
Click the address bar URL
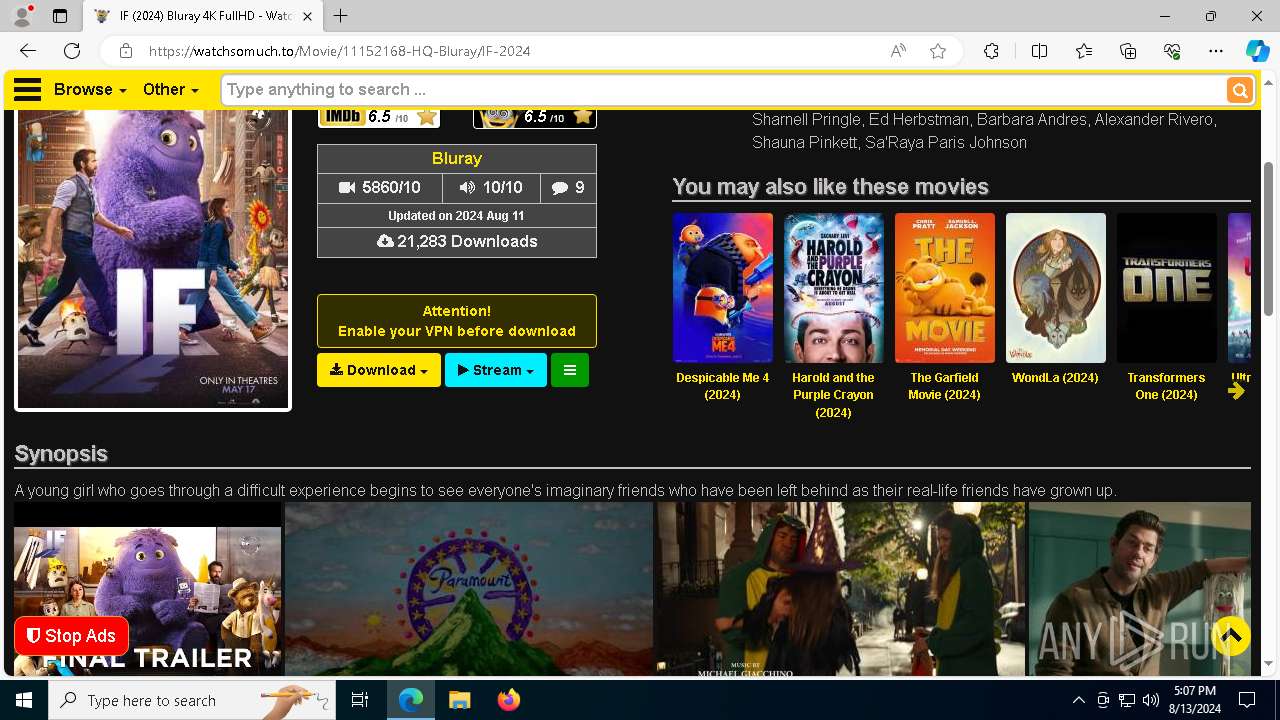tap(340, 51)
